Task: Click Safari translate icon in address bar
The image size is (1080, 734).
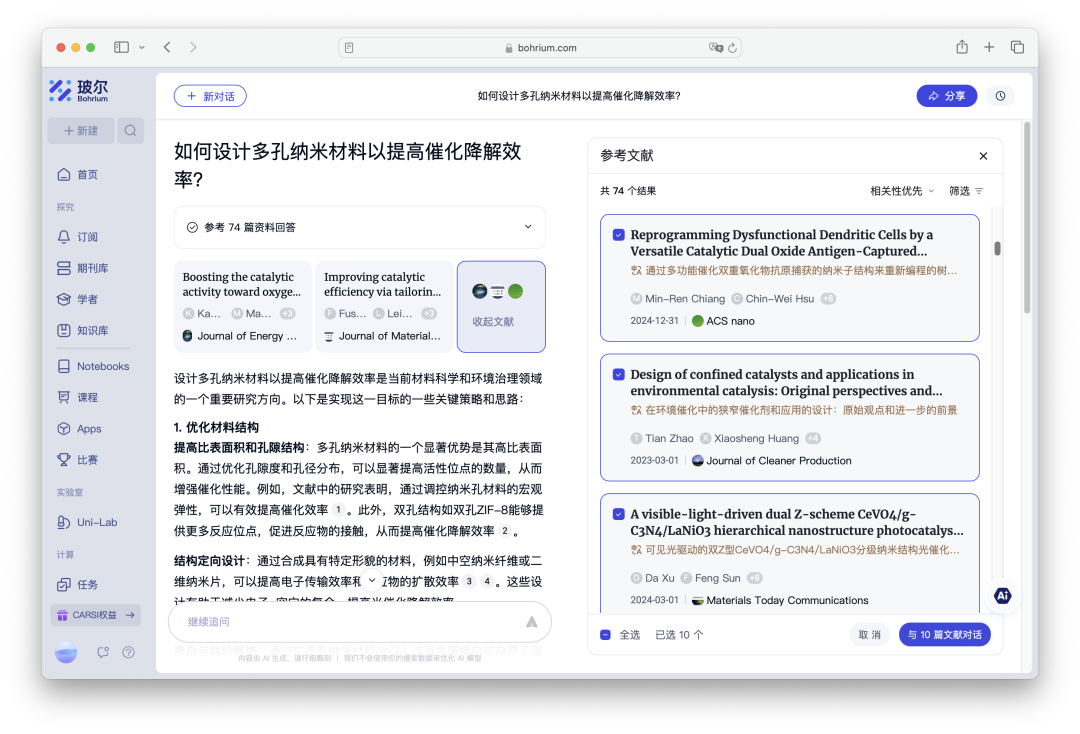Action: coord(716,48)
